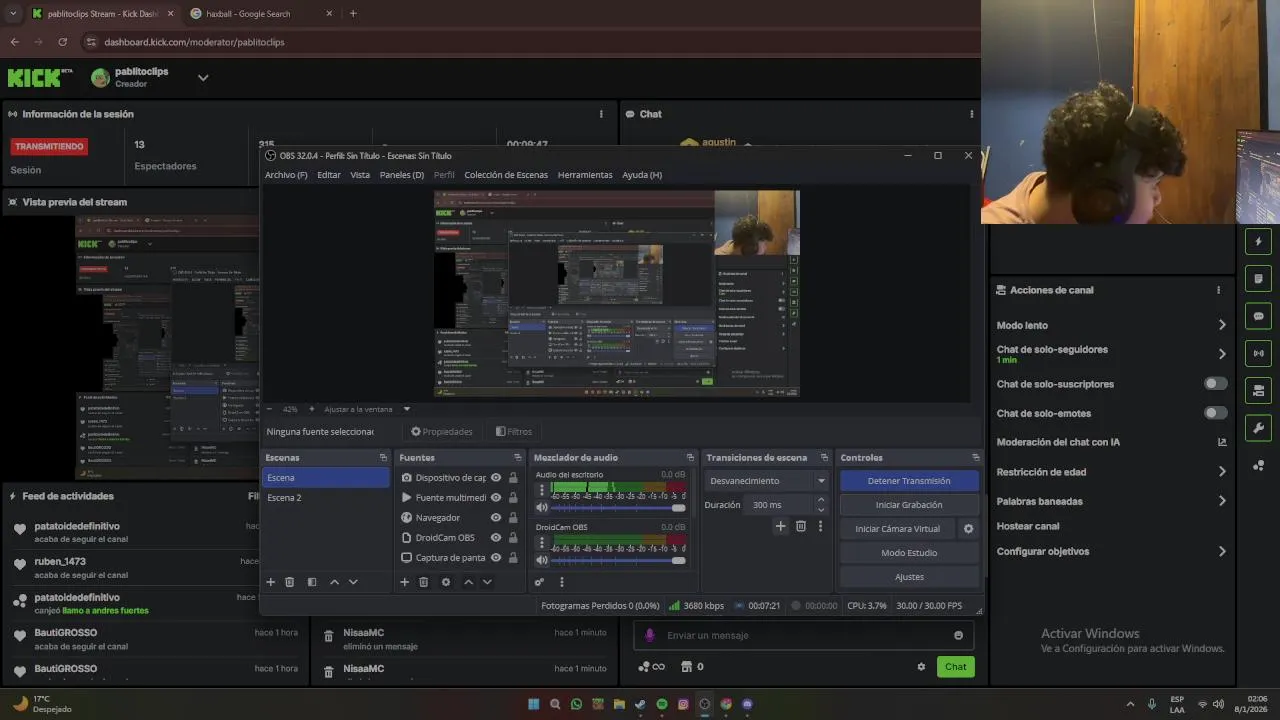Click Kick sidebar broadcast signal icon
Image resolution: width=1280 pixels, height=720 pixels.
click(1259, 353)
